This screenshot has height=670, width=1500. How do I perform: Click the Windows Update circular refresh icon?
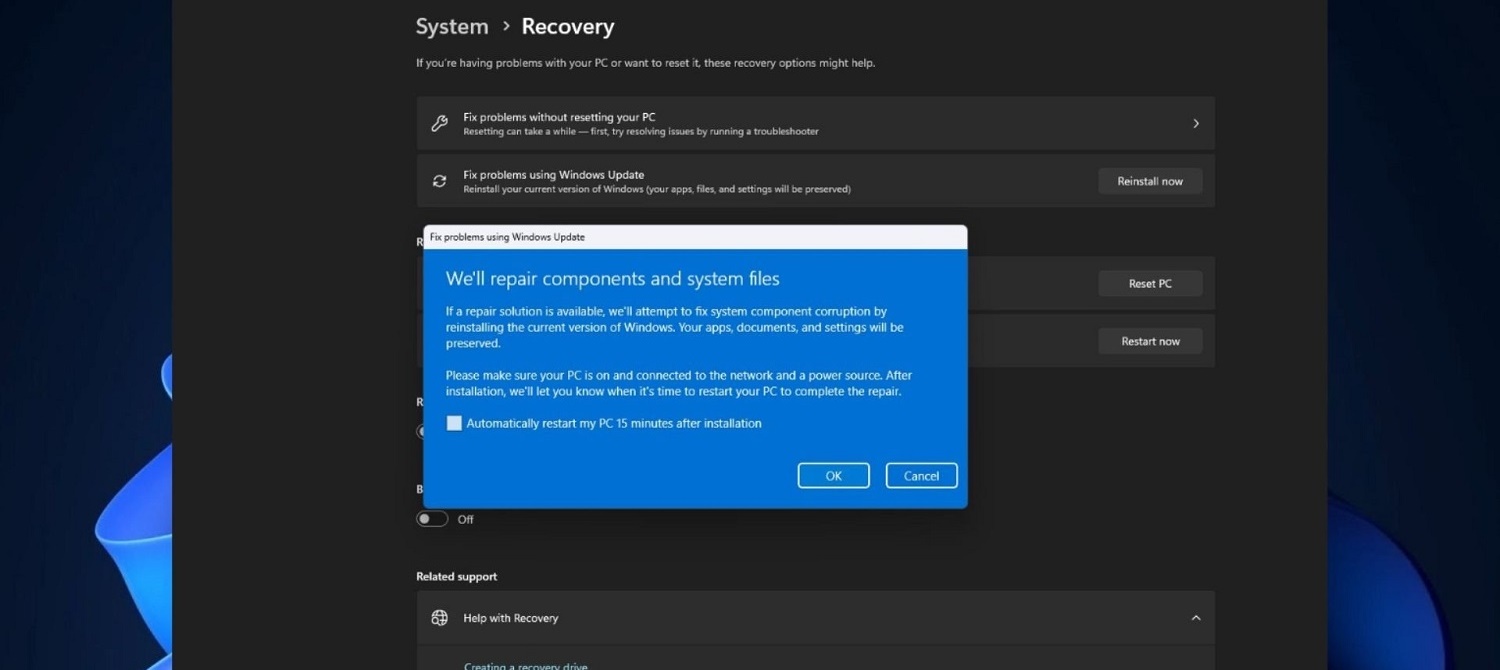[x=439, y=180]
